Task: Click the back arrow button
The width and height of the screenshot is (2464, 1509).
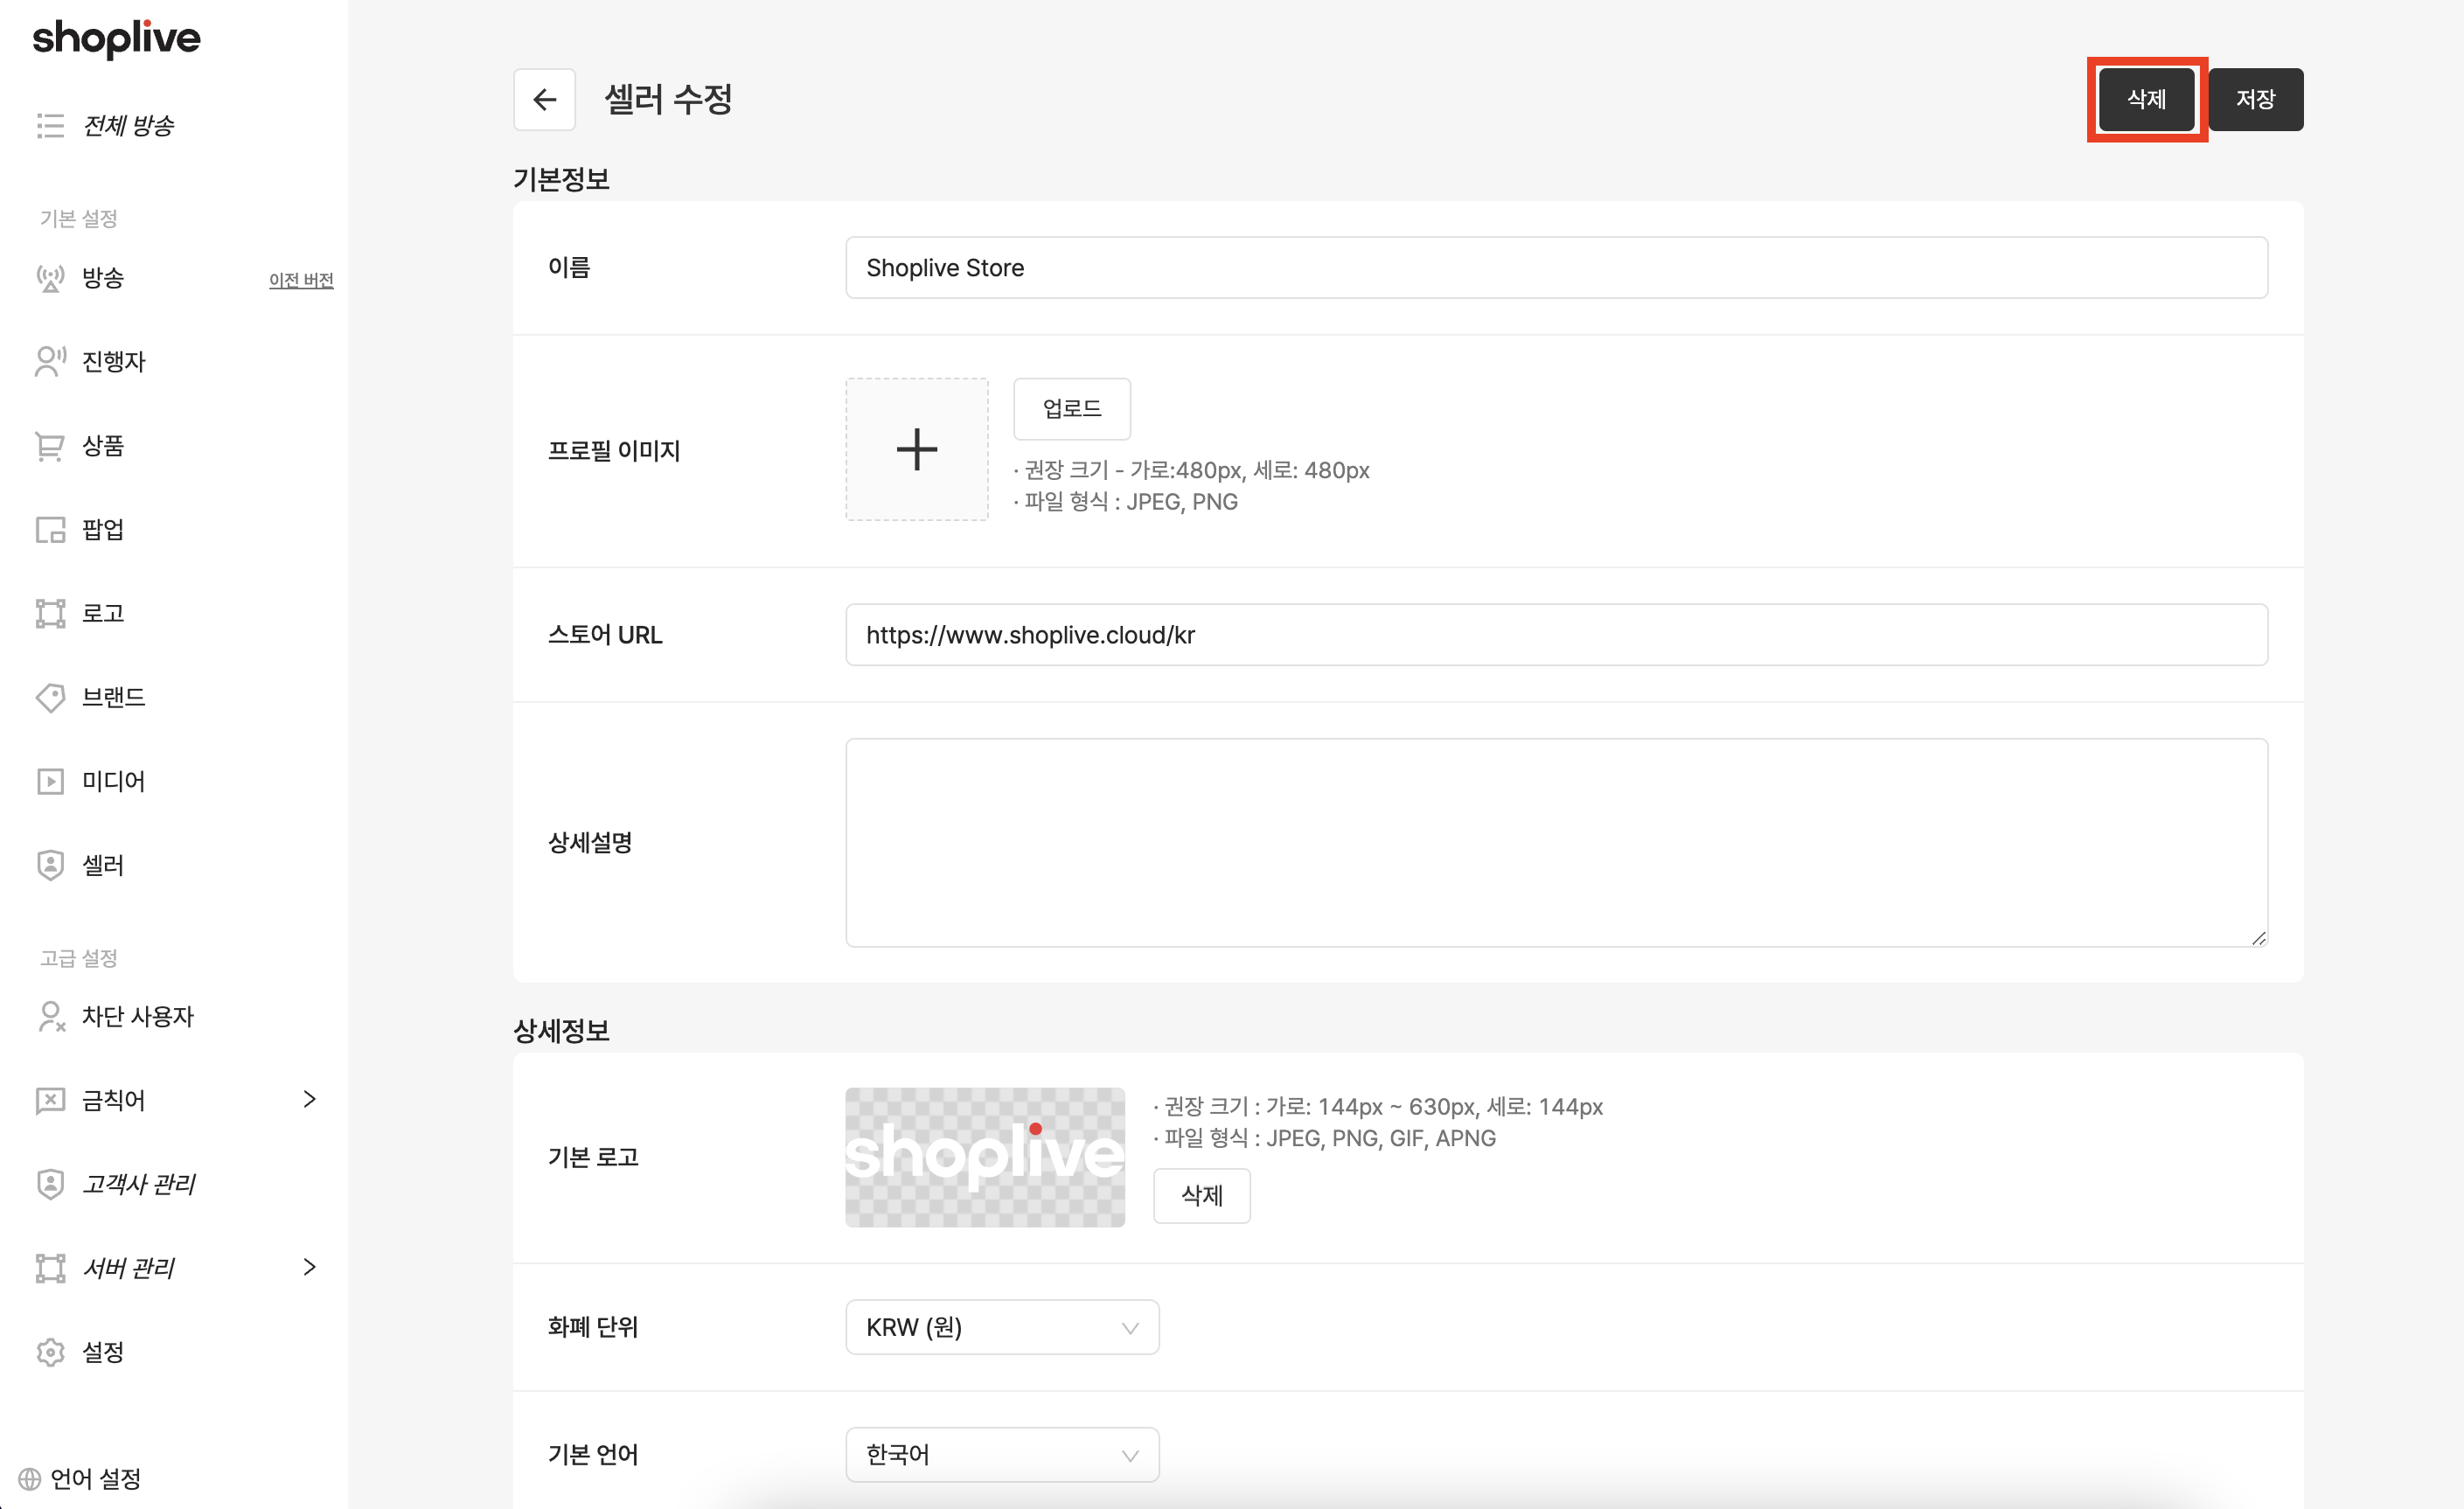Action: pyautogui.click(x=544, y=99)
